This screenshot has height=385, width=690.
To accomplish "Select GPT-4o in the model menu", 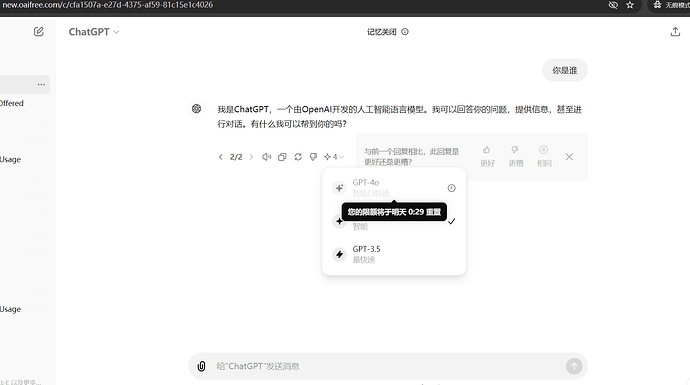I will pos(394,188).
